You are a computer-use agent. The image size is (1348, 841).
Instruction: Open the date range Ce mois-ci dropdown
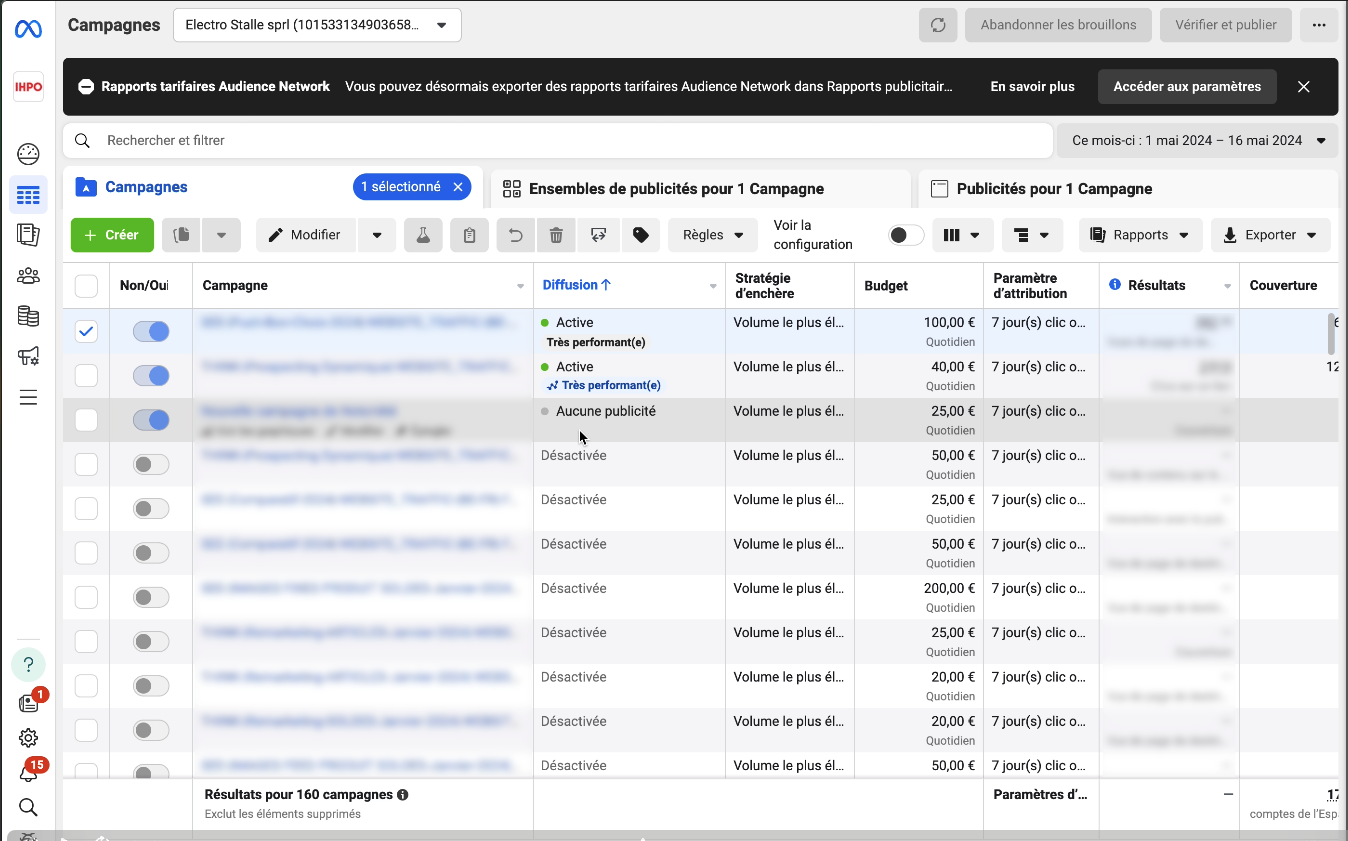click(x=1198, y=141)
